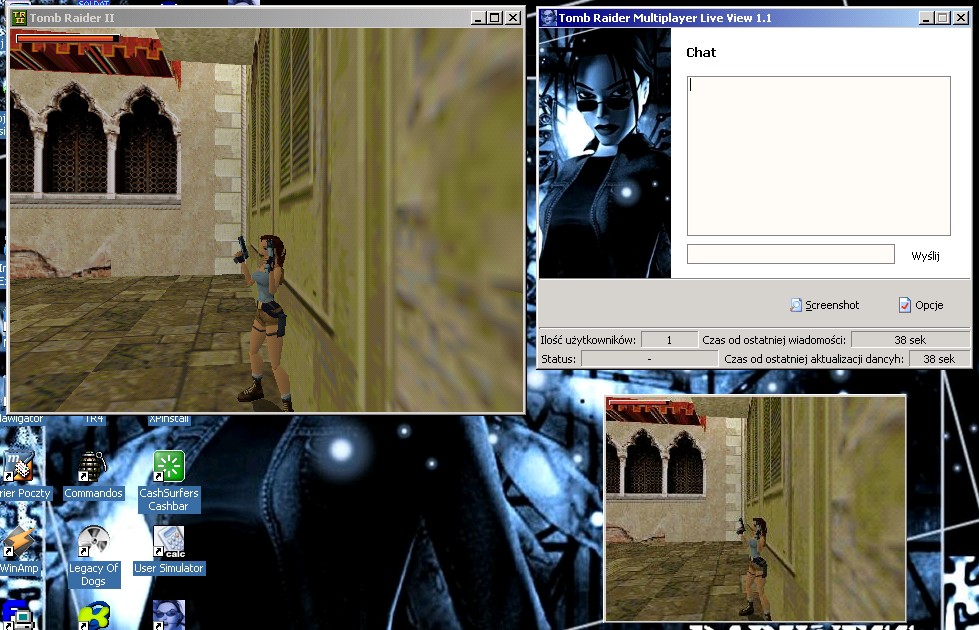Open the Kurier Poczty mail shortcut
979x630 pixels.
click(22, 475)
